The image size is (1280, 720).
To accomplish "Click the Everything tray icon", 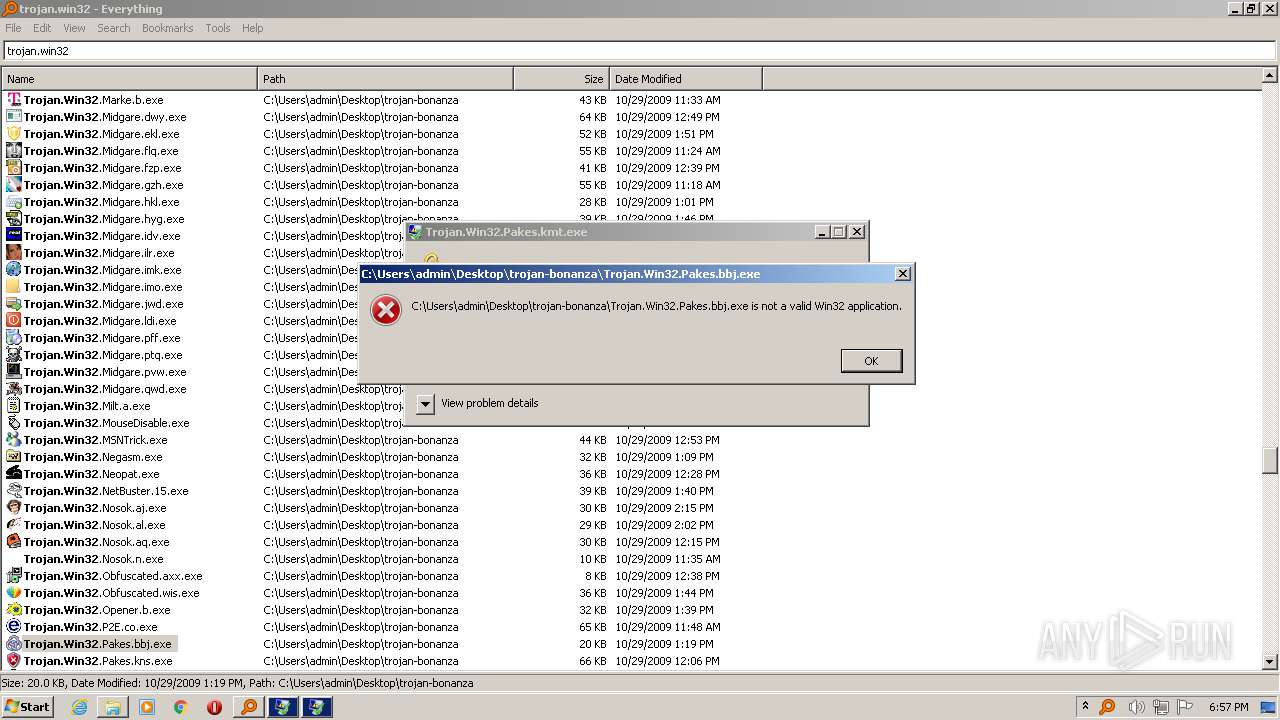I will (1108, 707).
